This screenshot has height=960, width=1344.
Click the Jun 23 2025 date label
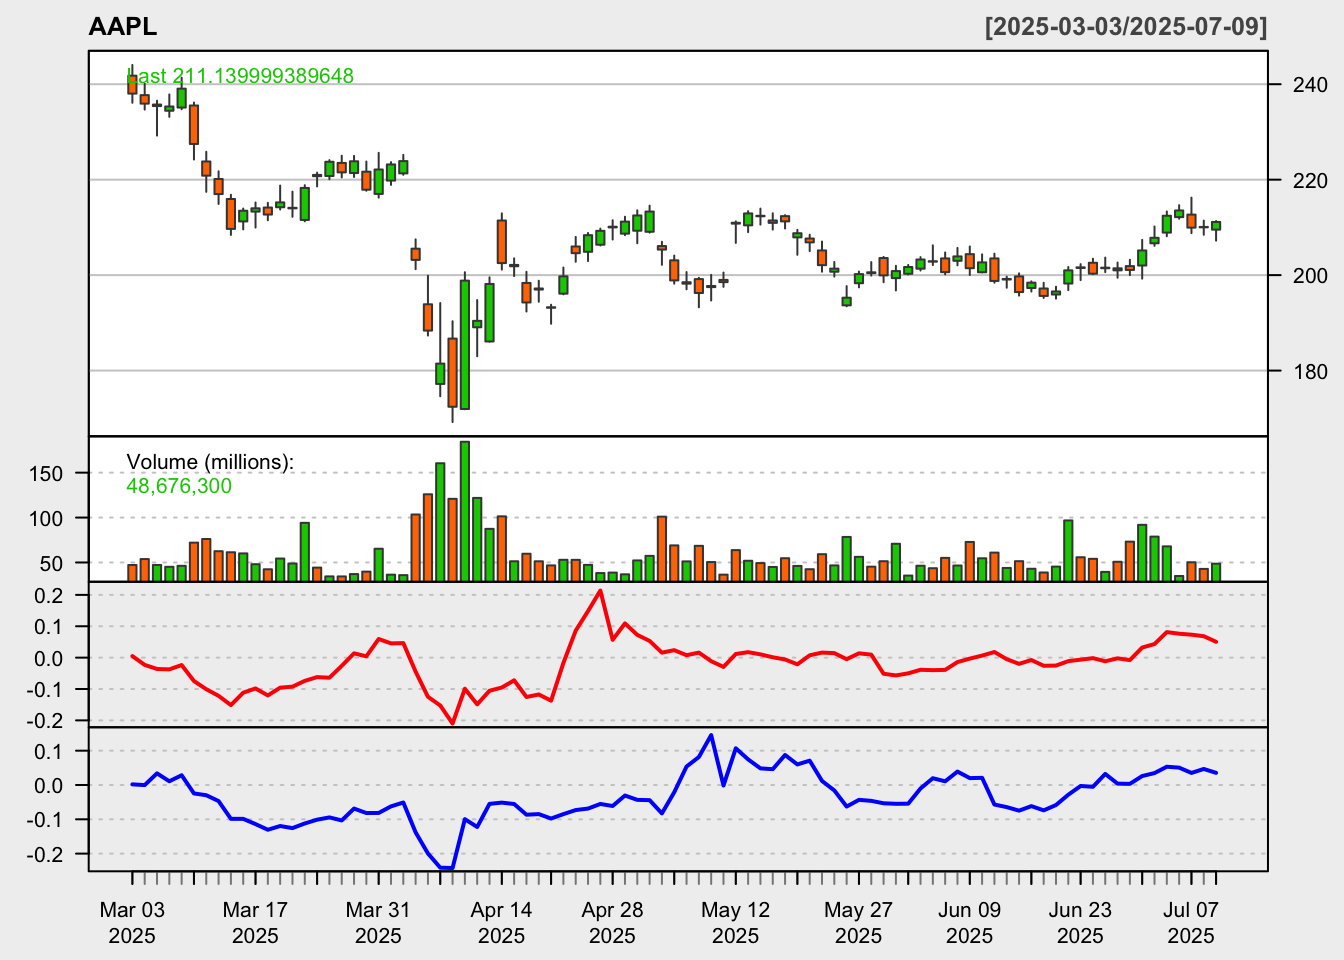click(1080, 923)
